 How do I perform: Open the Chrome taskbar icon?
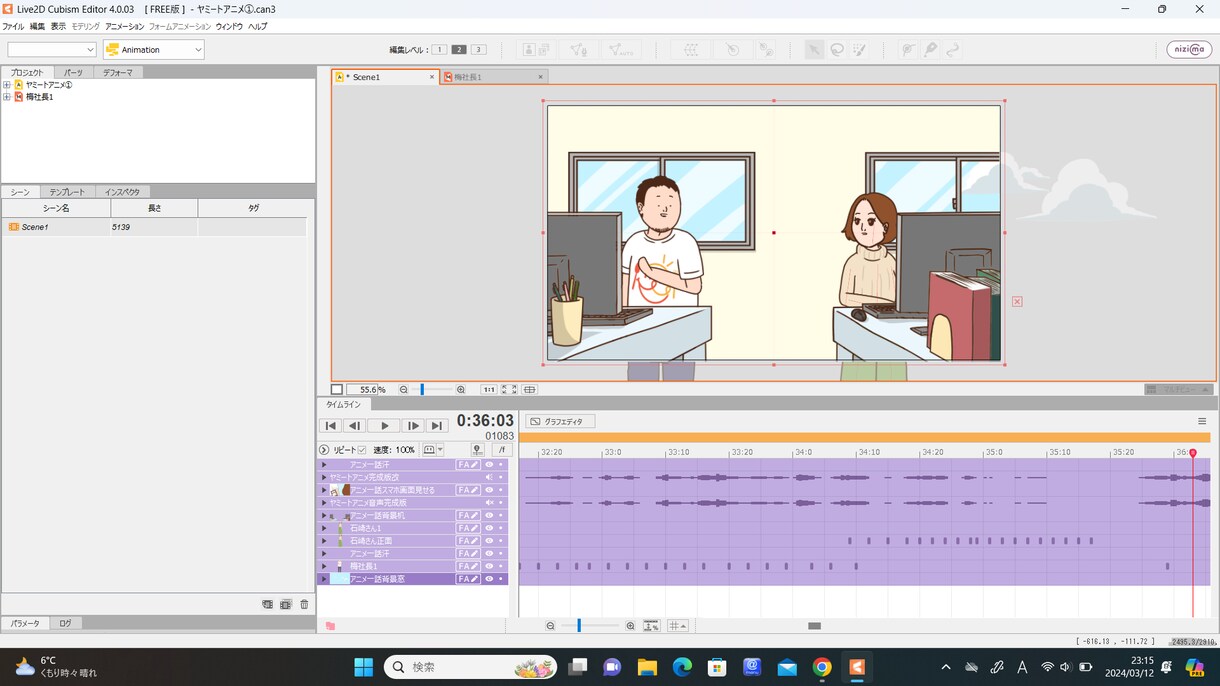tap(822, 667)
